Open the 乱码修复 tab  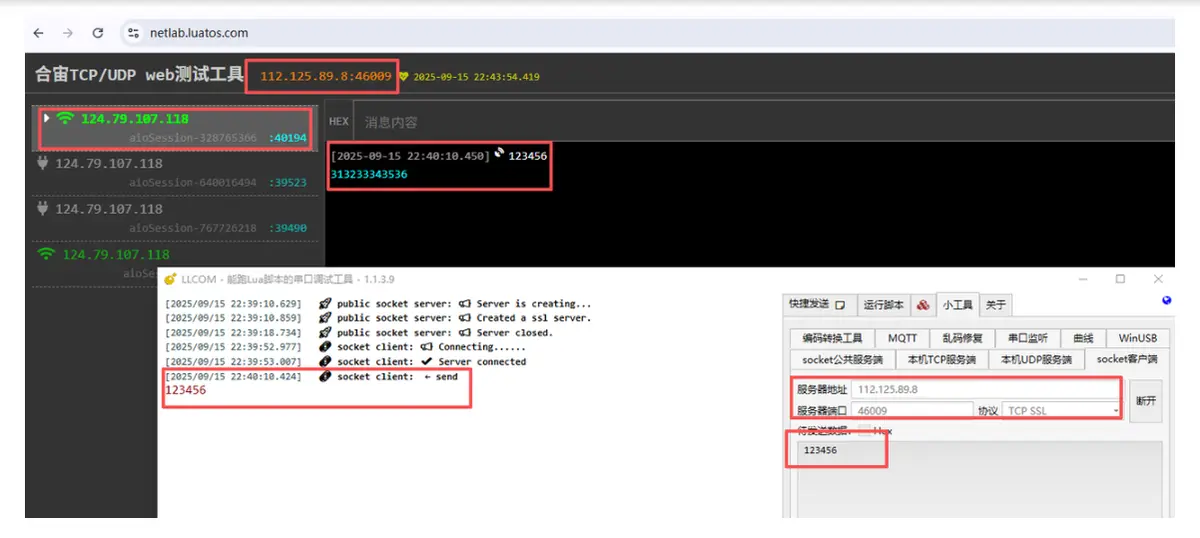[963, 338]
